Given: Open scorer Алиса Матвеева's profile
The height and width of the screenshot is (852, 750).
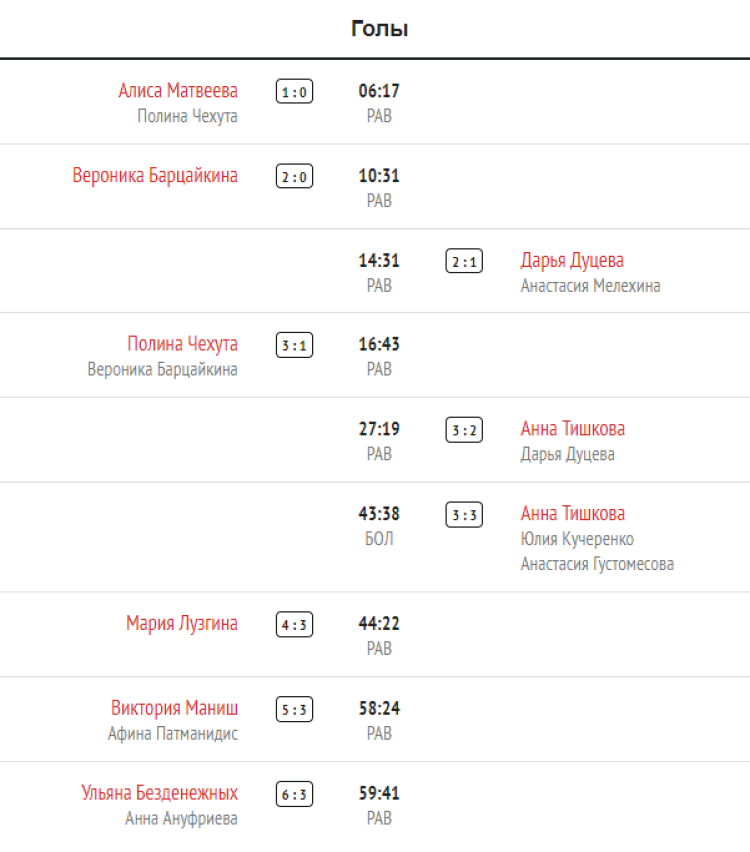Looking at the screenshot, I should pos(178,91).
